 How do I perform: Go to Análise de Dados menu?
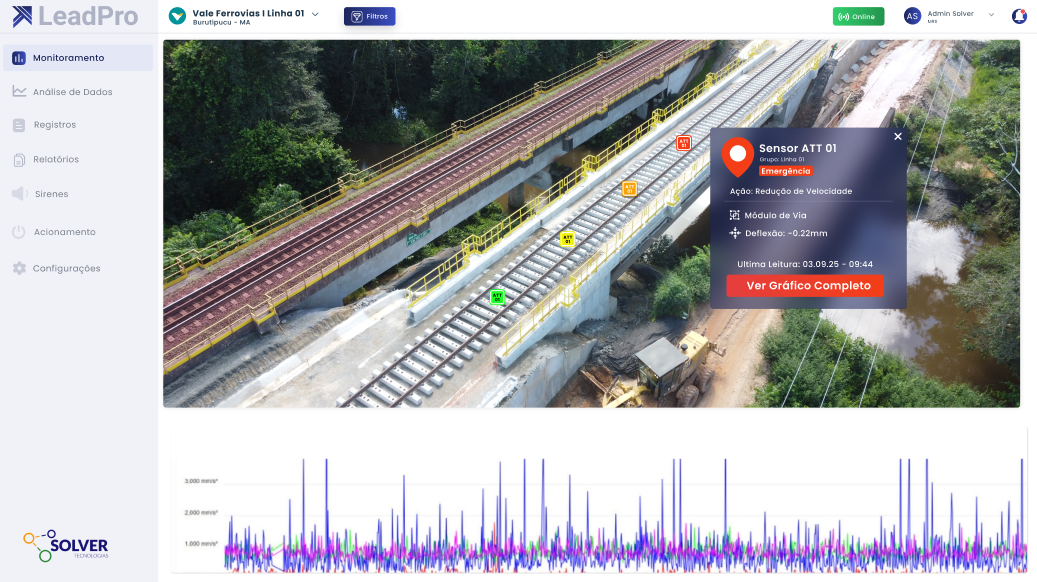(72, 92)
